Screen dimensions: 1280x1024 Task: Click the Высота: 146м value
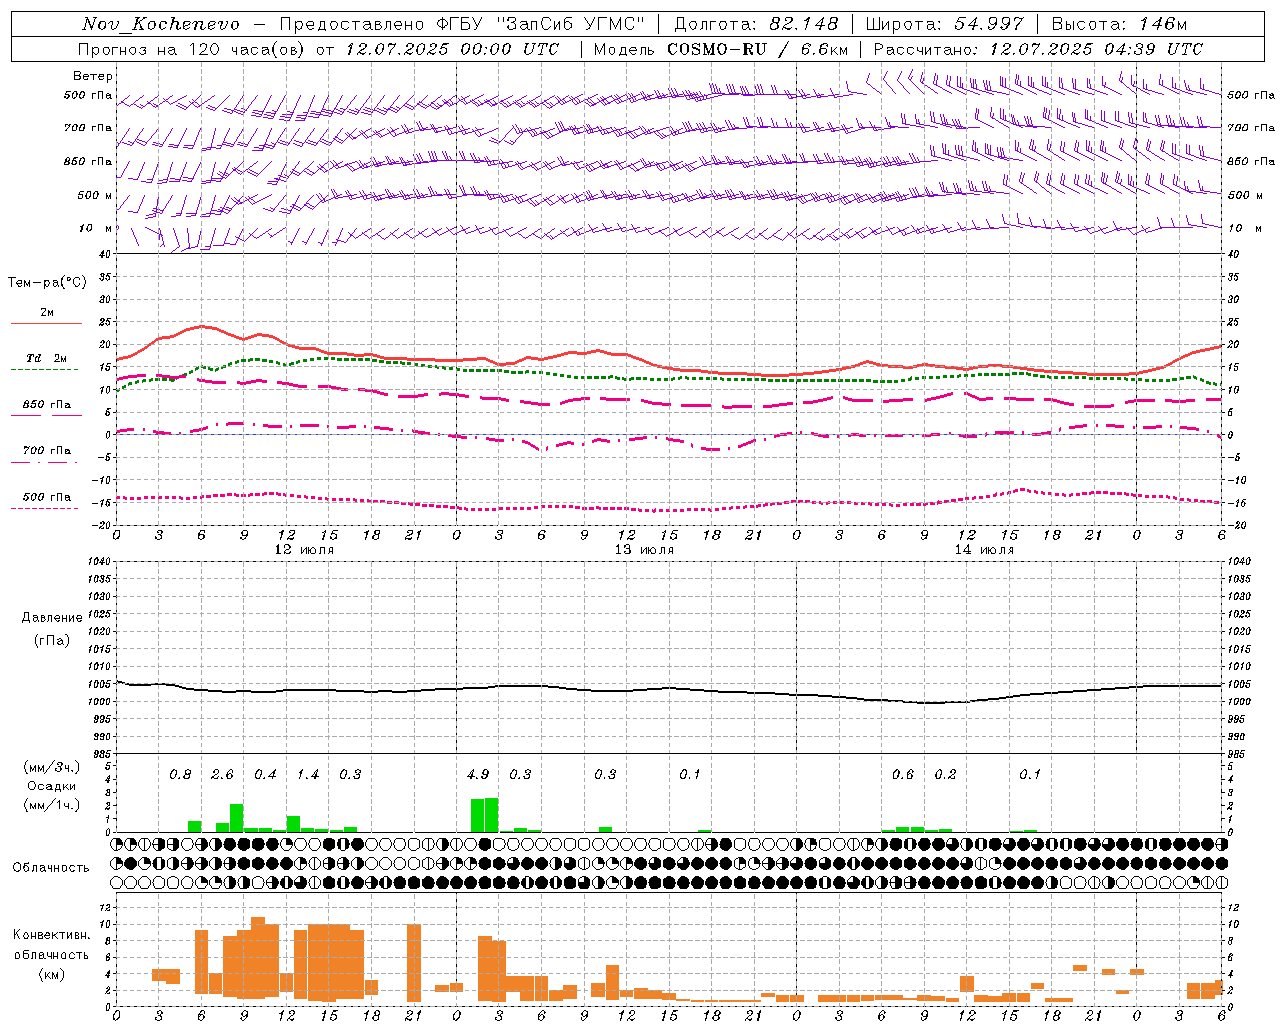coord(1119,24)
